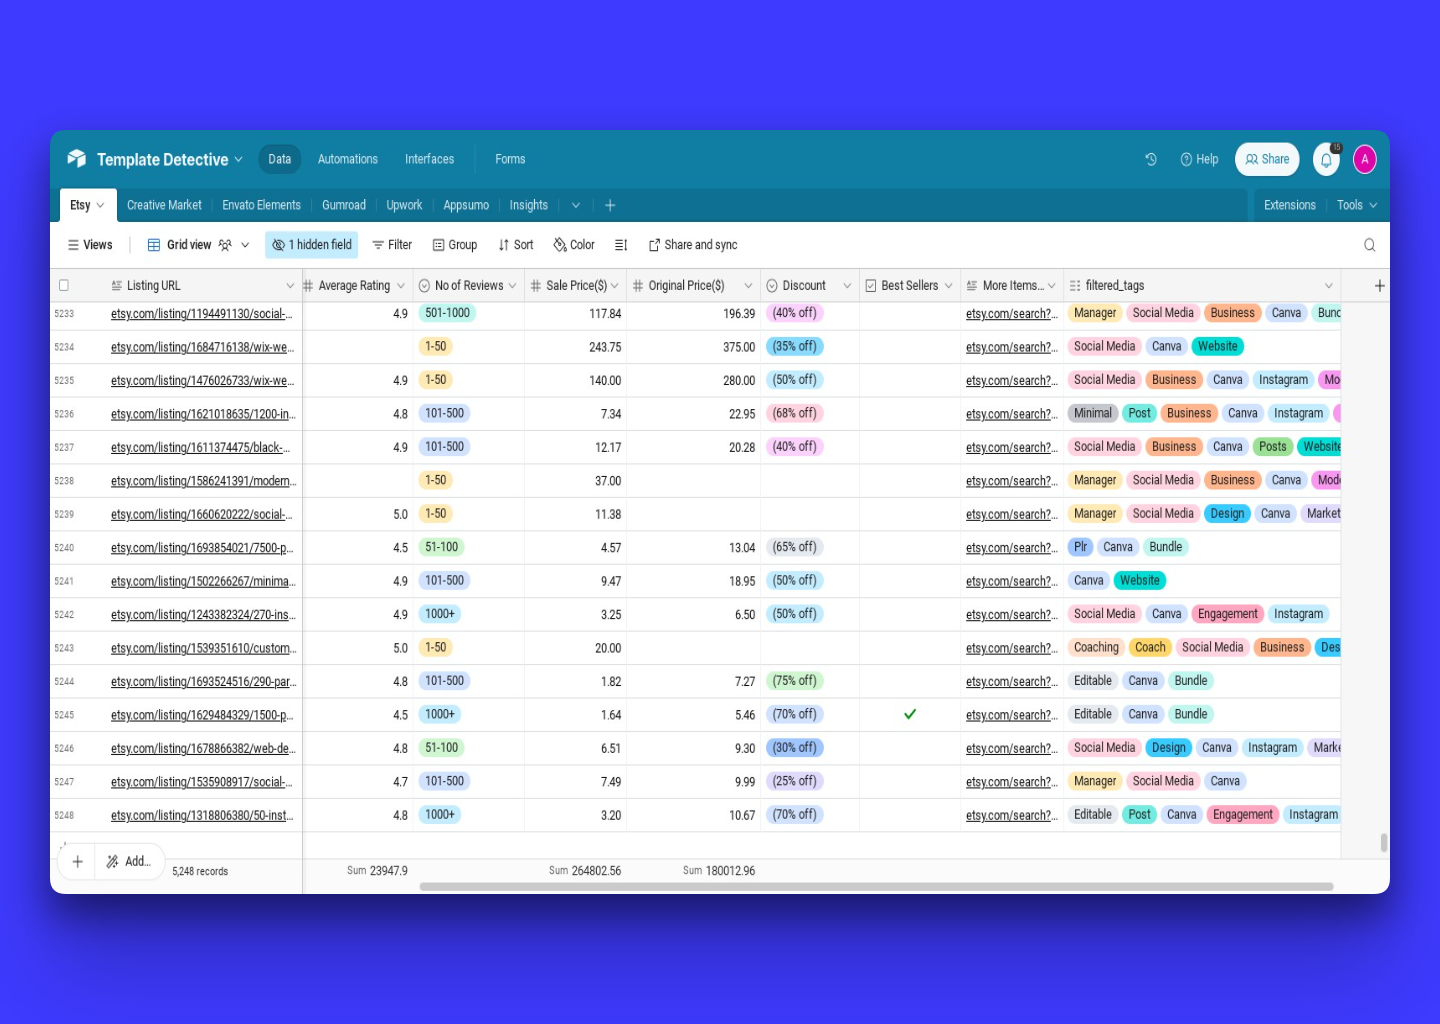
Task: Click Share and sync
Action: point(693,245)
